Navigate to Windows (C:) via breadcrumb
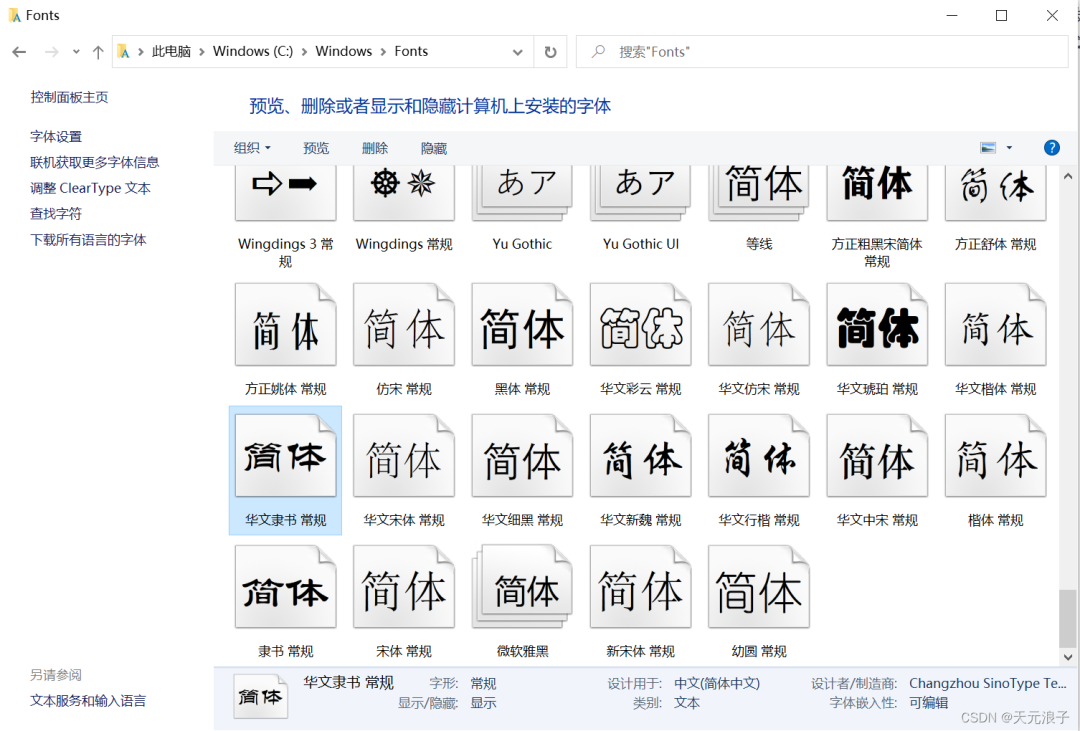 [253, 51]
